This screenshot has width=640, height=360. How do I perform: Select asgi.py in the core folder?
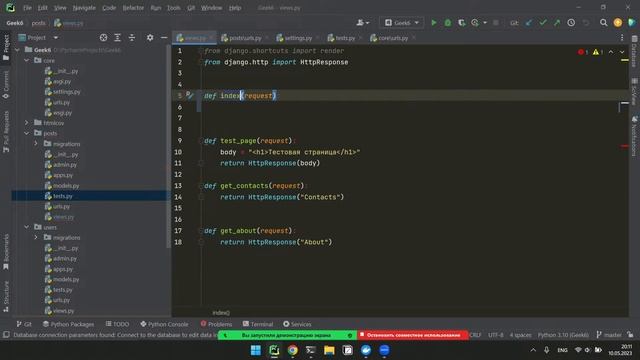coord(58,81)
